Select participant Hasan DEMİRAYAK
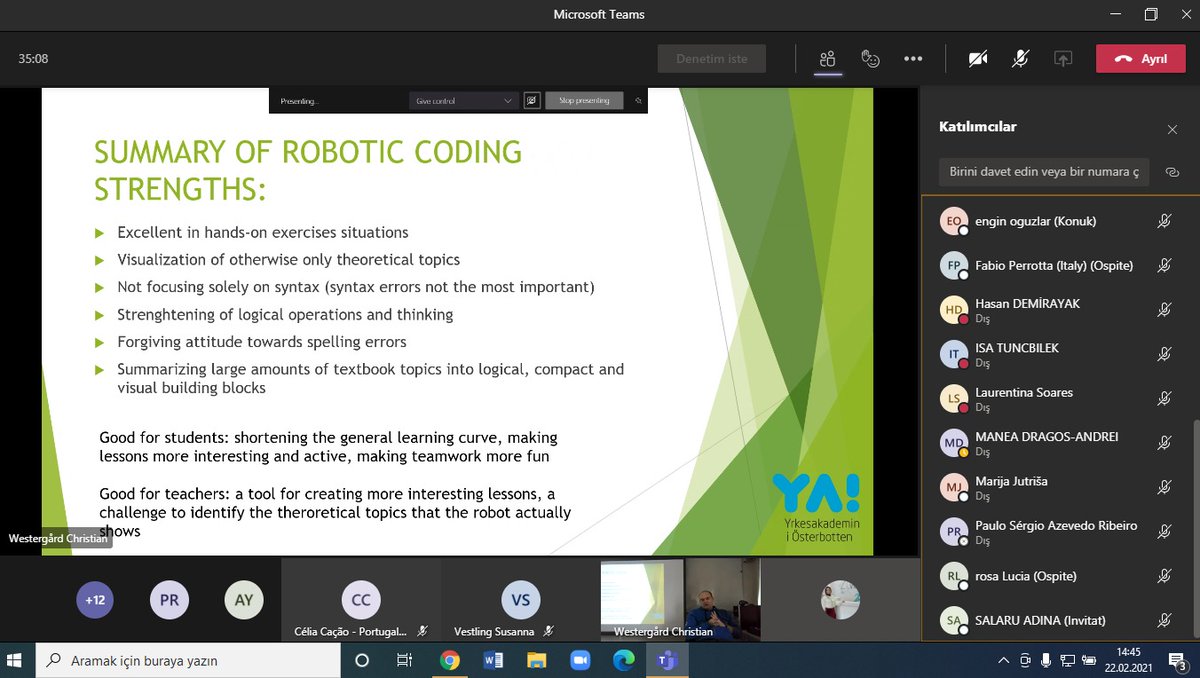Image resolution: width=1200 pixels, height=678 pixels. (1056, 310)
